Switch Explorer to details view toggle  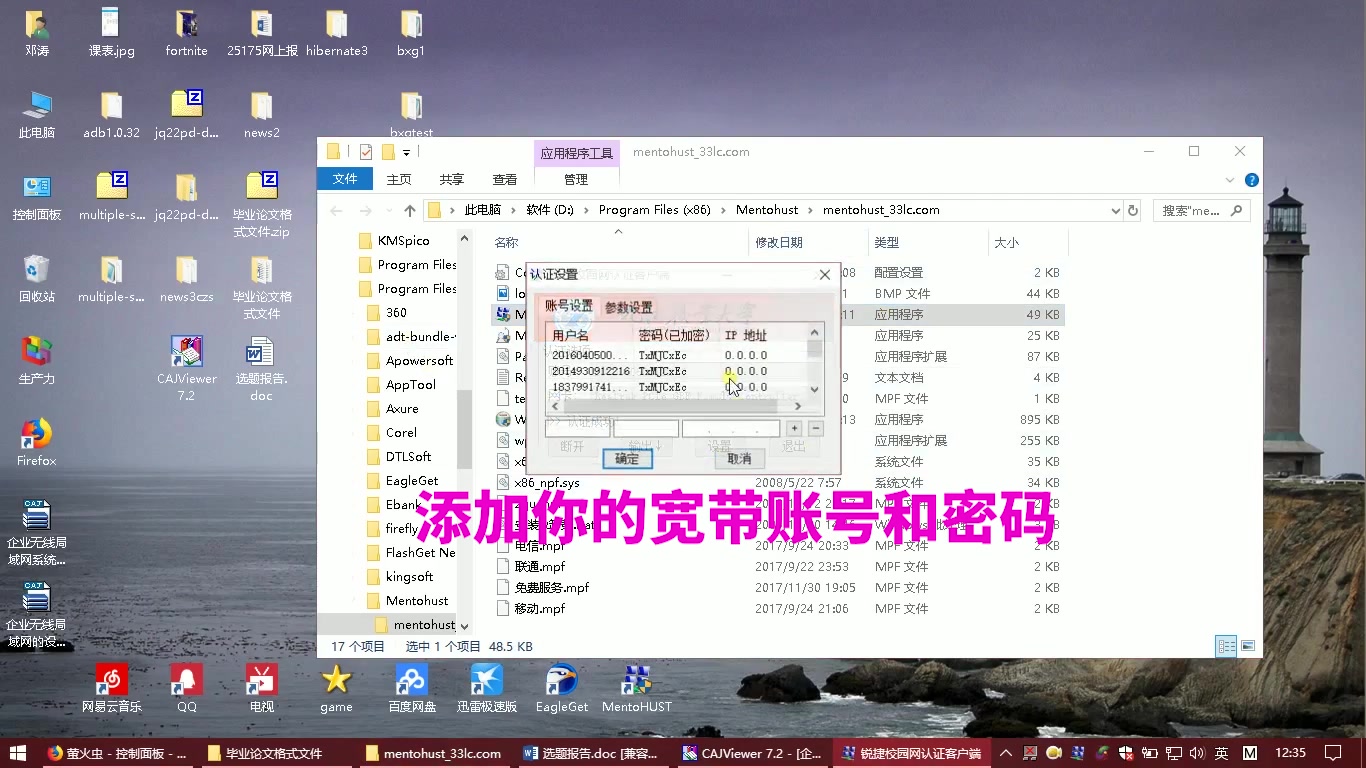(x=1226, y=646)
